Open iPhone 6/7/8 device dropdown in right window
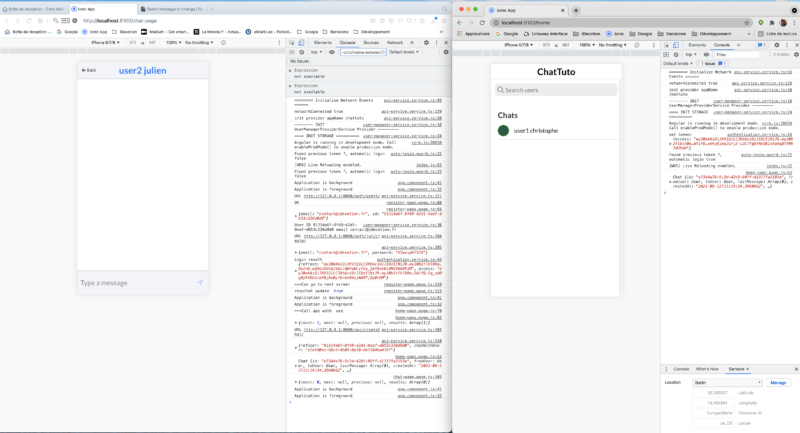Viewport: 800px width, 433px height. (518, 45)
